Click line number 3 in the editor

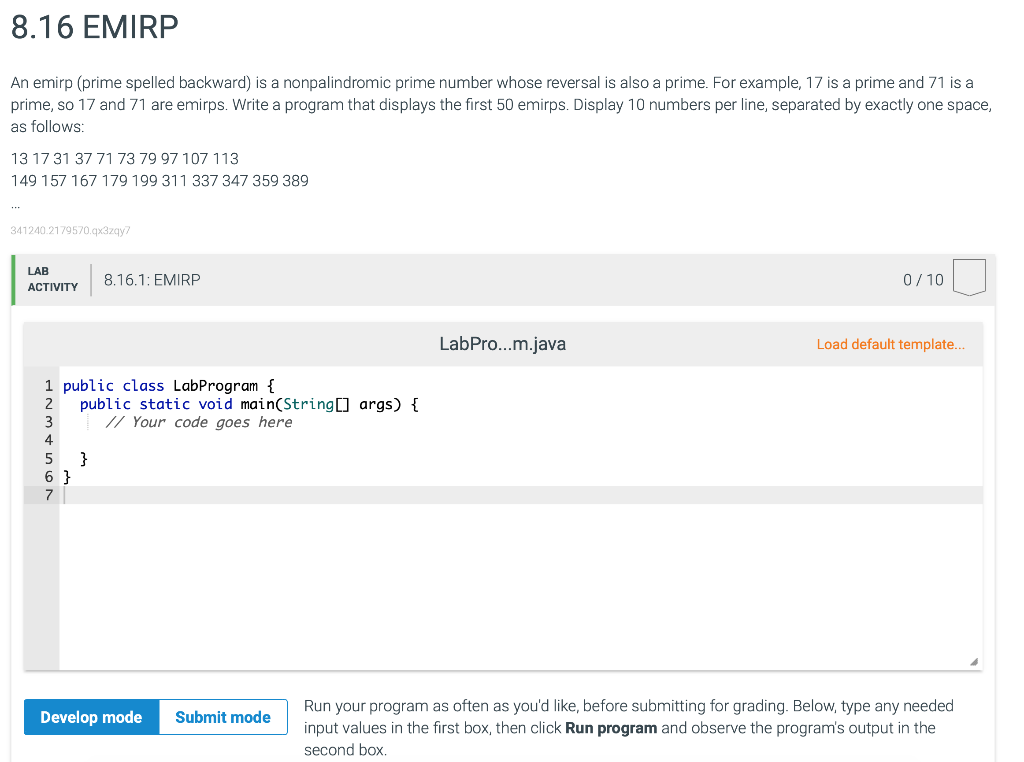pyautogui.click(x=48, y=422)
